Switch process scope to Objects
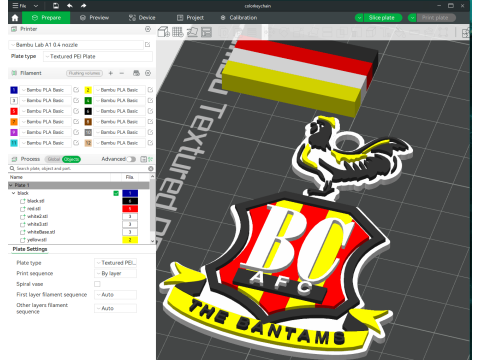Image resolution: width=480 pixels, height=360 pixels. [71, 159]
